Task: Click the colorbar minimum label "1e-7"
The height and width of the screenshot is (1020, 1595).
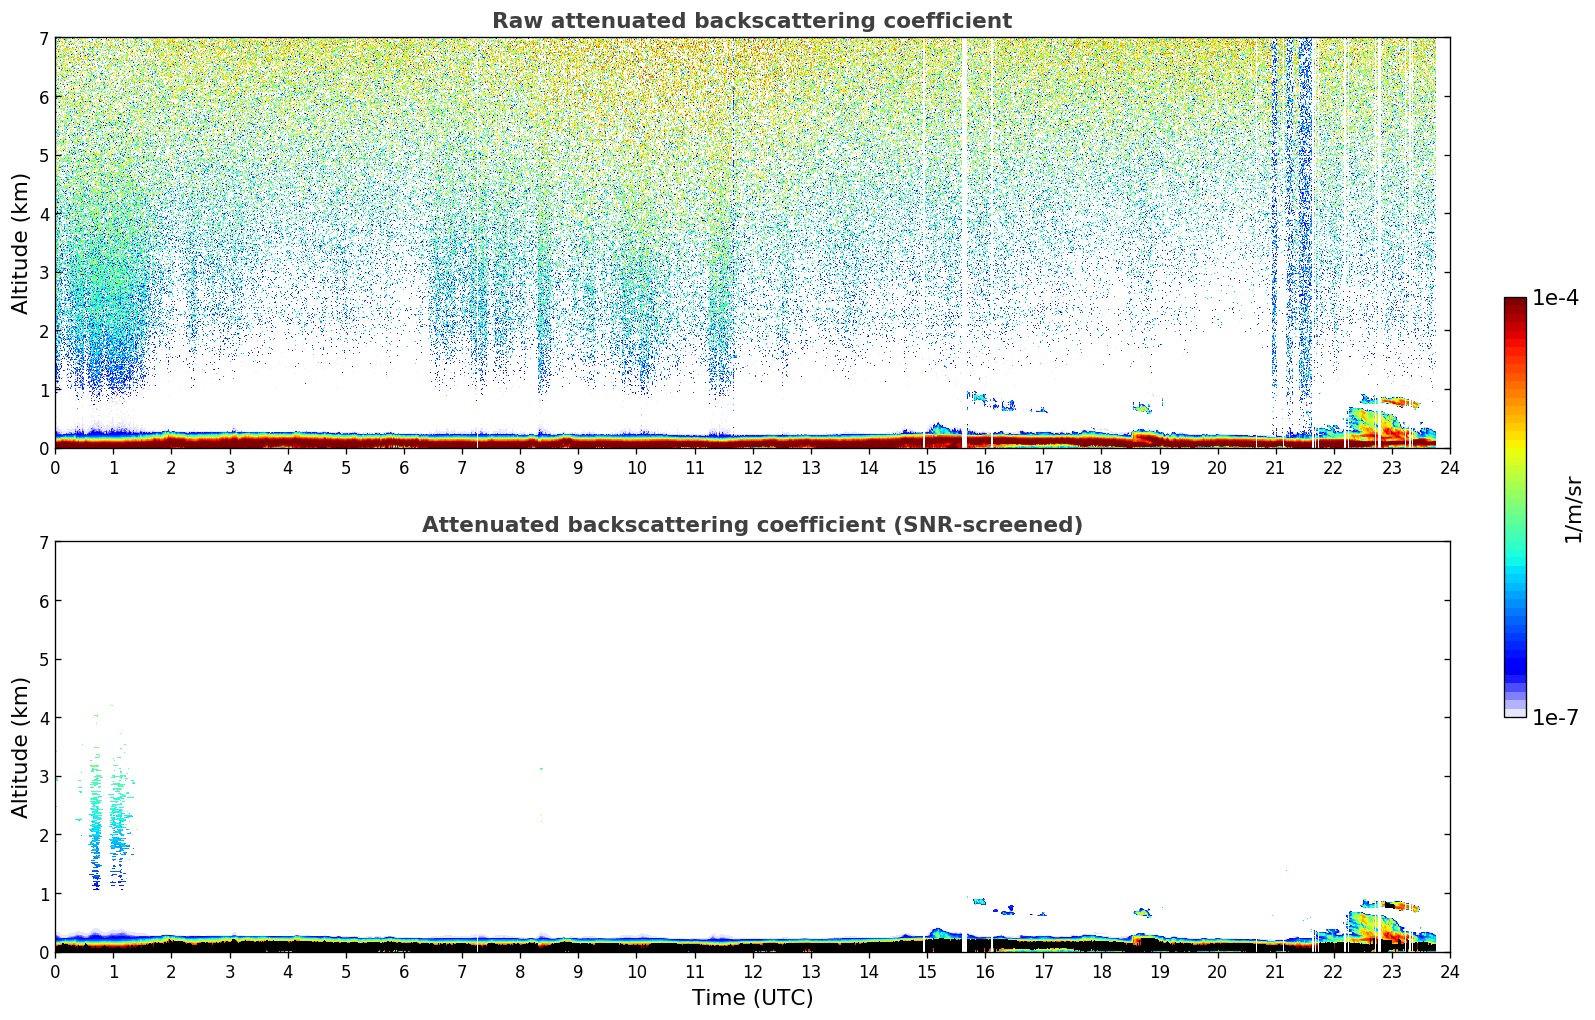Action: coord(1555,718)
